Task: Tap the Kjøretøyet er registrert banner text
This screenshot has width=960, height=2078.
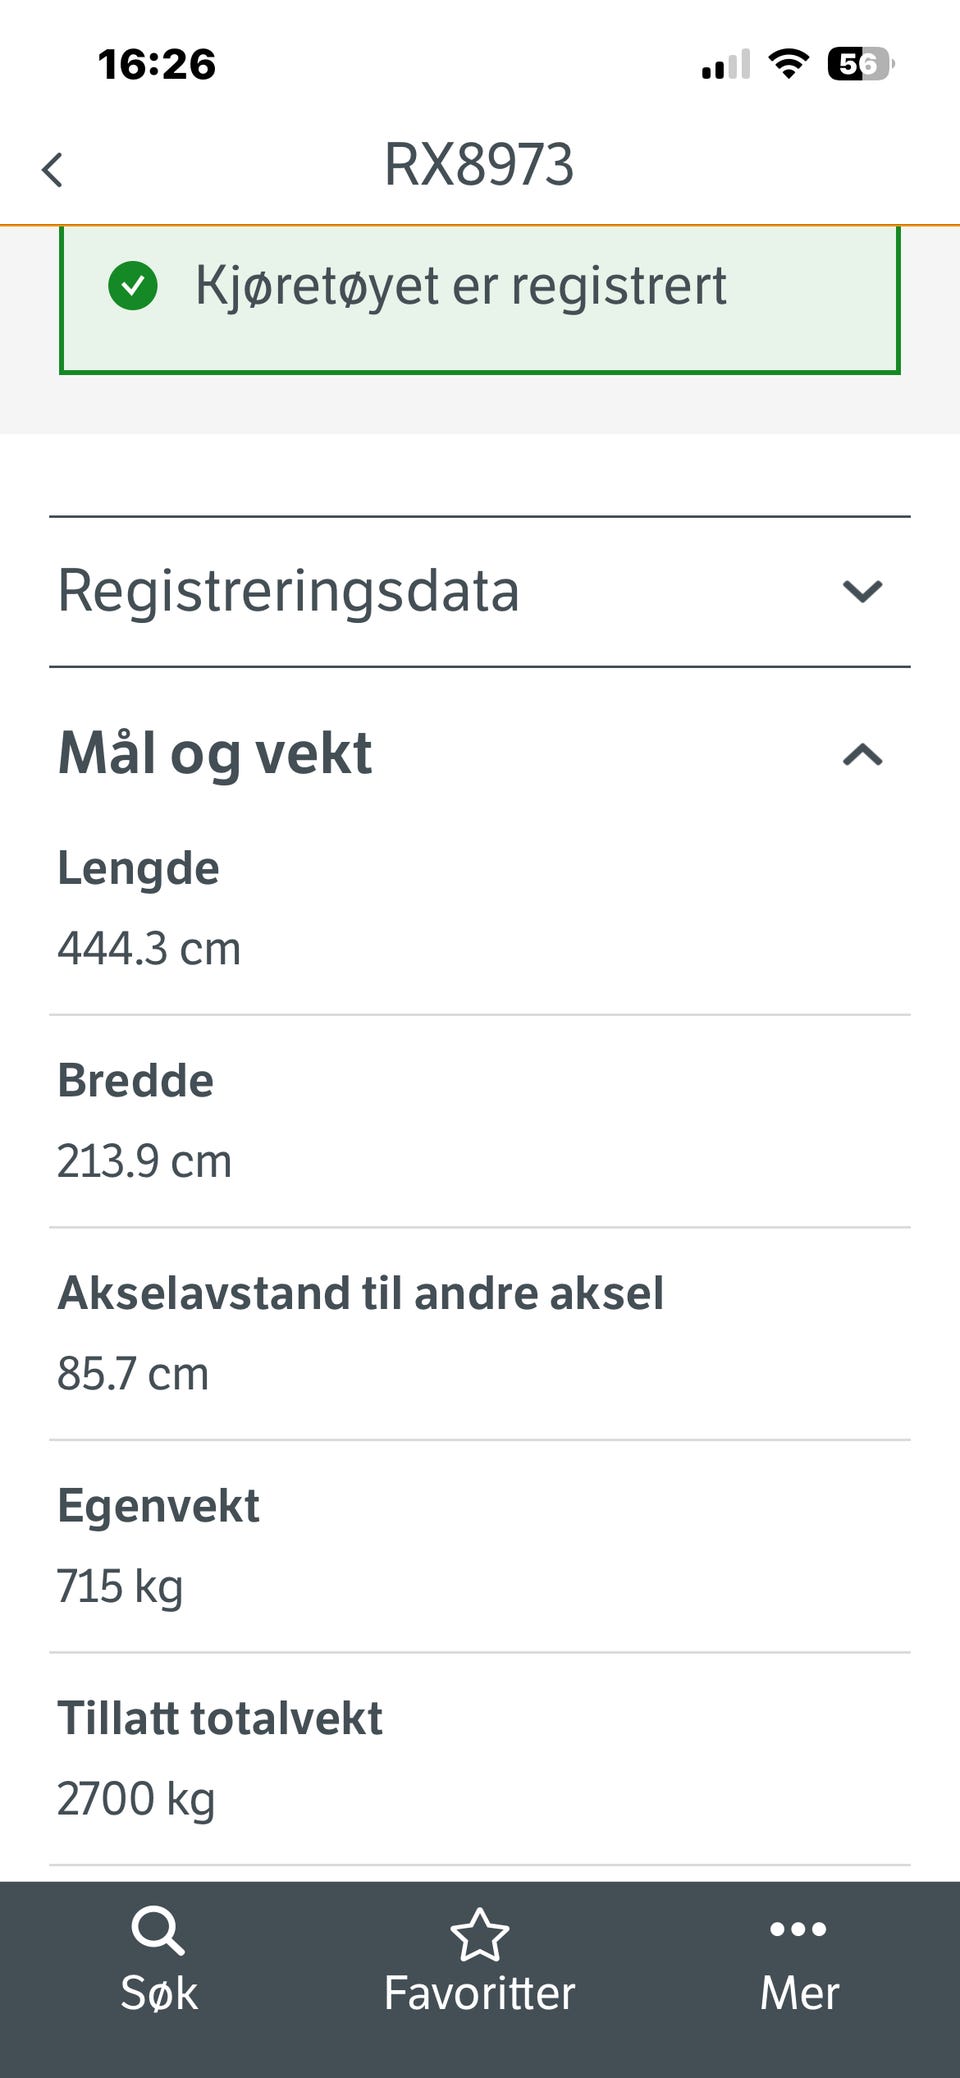Action: 461,286
